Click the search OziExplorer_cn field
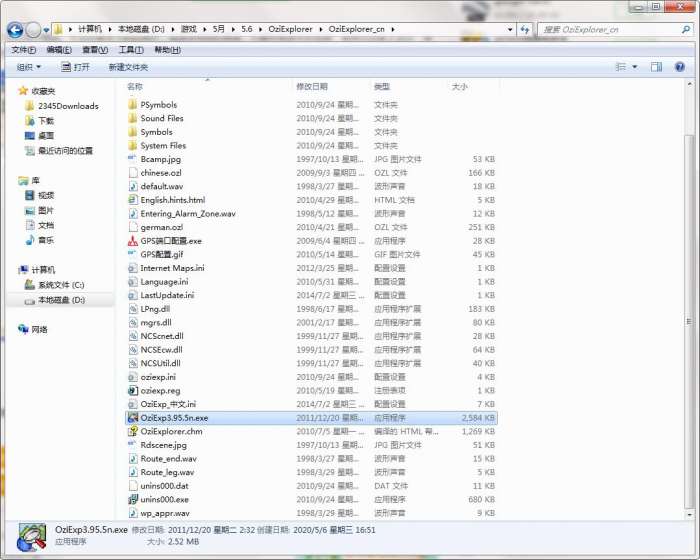This screenshot has height=560, width=700. (x=609, y=29)
